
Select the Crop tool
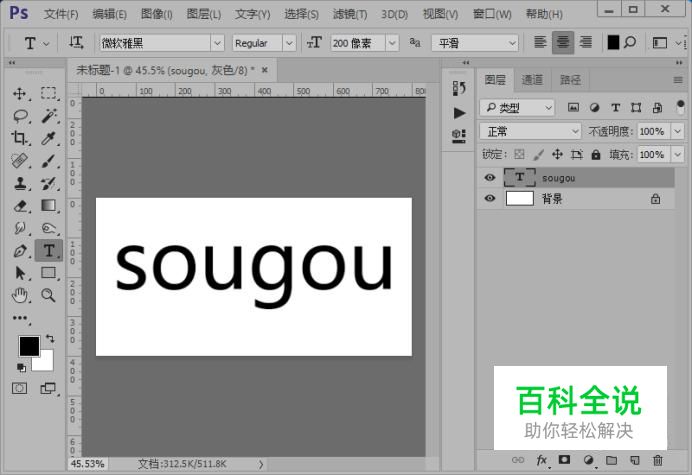coord(19,138)
